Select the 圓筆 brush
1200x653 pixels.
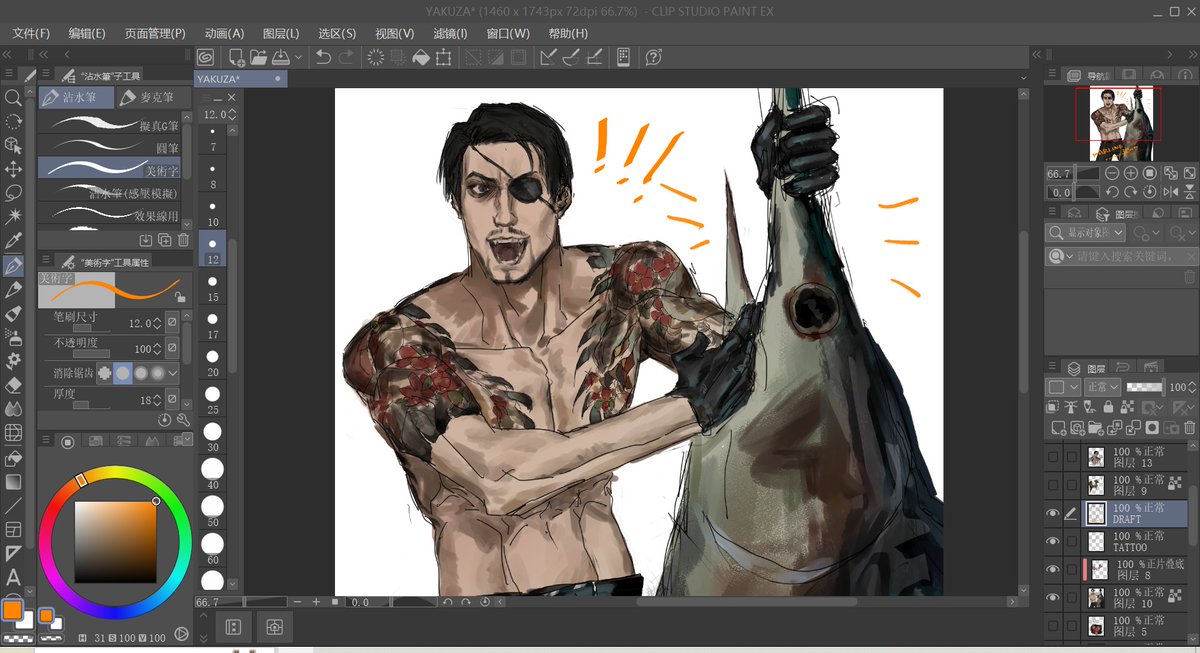(x=110, y=146)
